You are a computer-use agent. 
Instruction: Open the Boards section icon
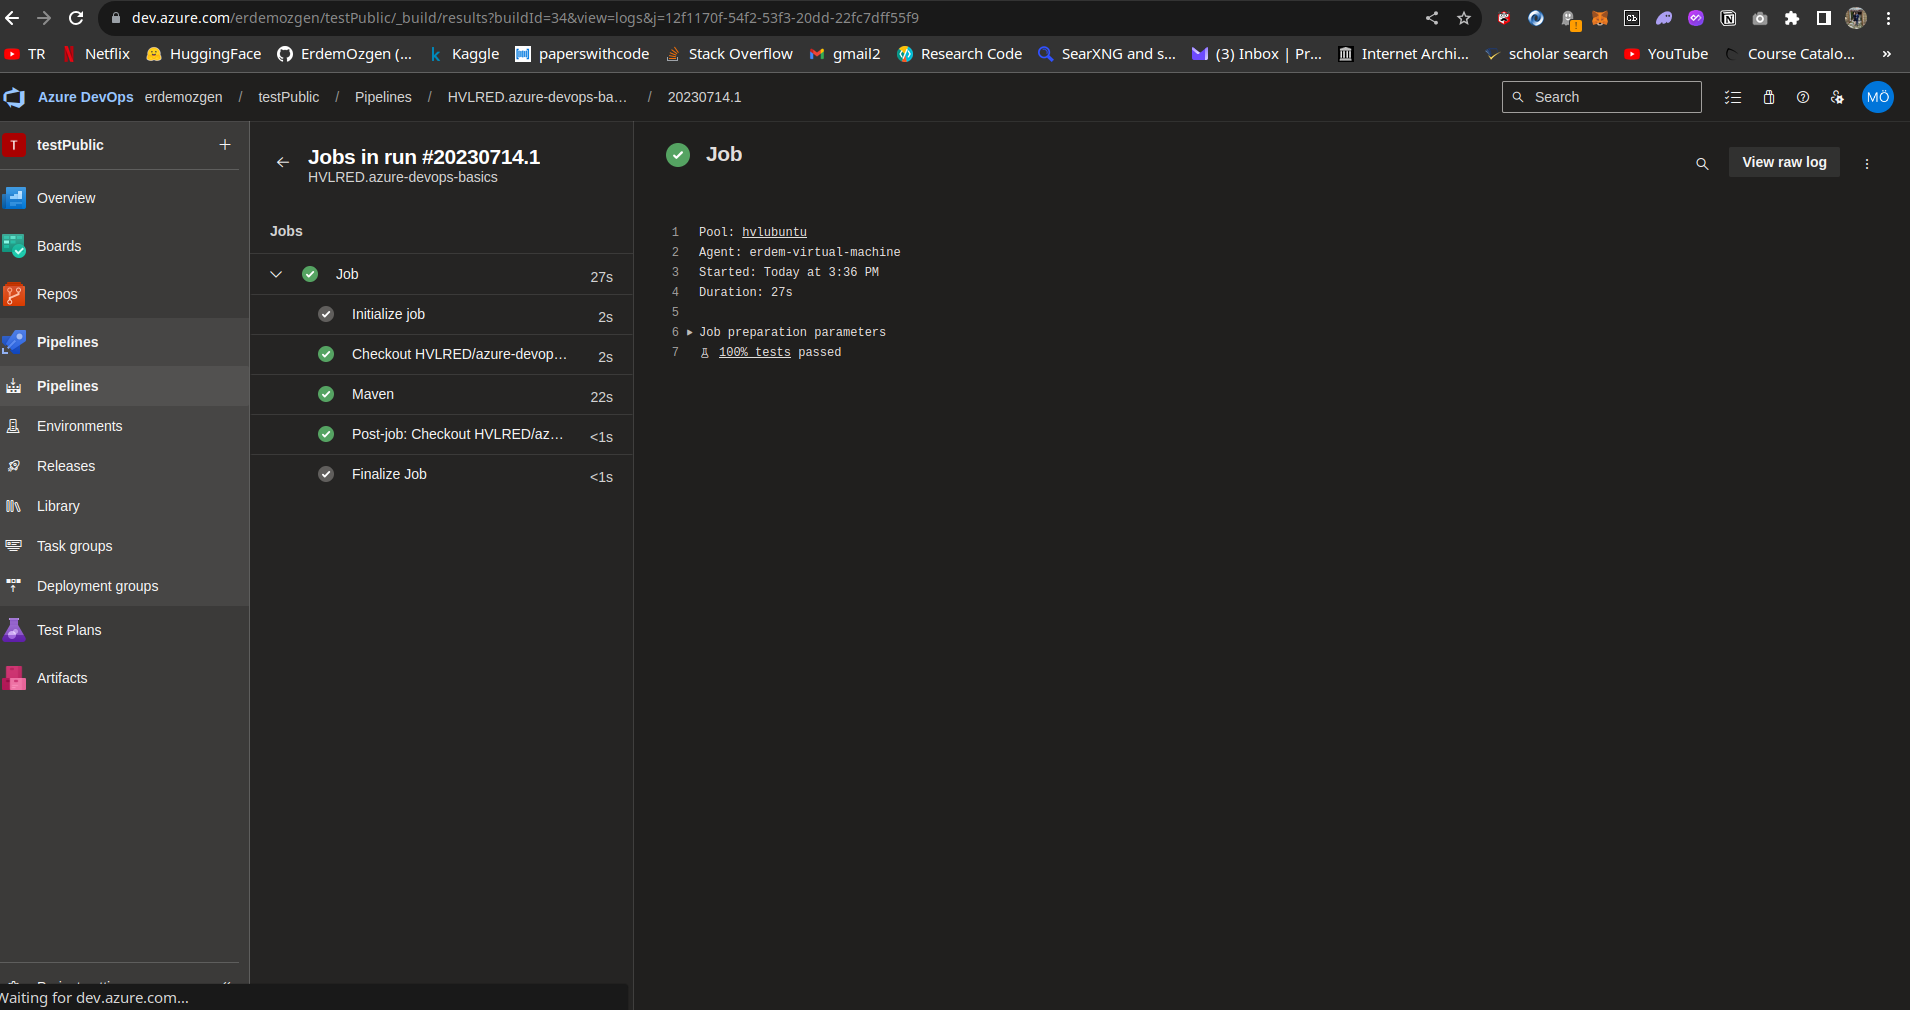[14, 246]
